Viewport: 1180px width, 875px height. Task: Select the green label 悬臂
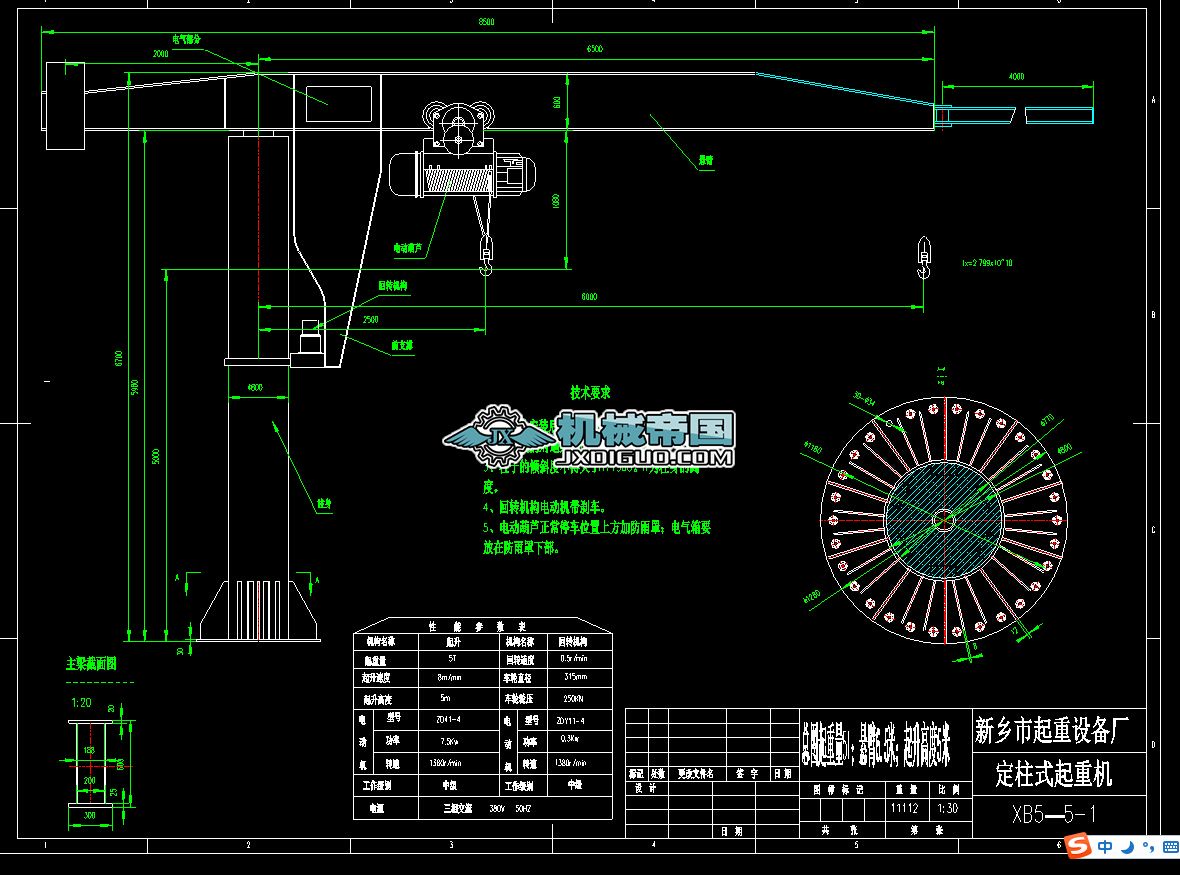(706, 160)
